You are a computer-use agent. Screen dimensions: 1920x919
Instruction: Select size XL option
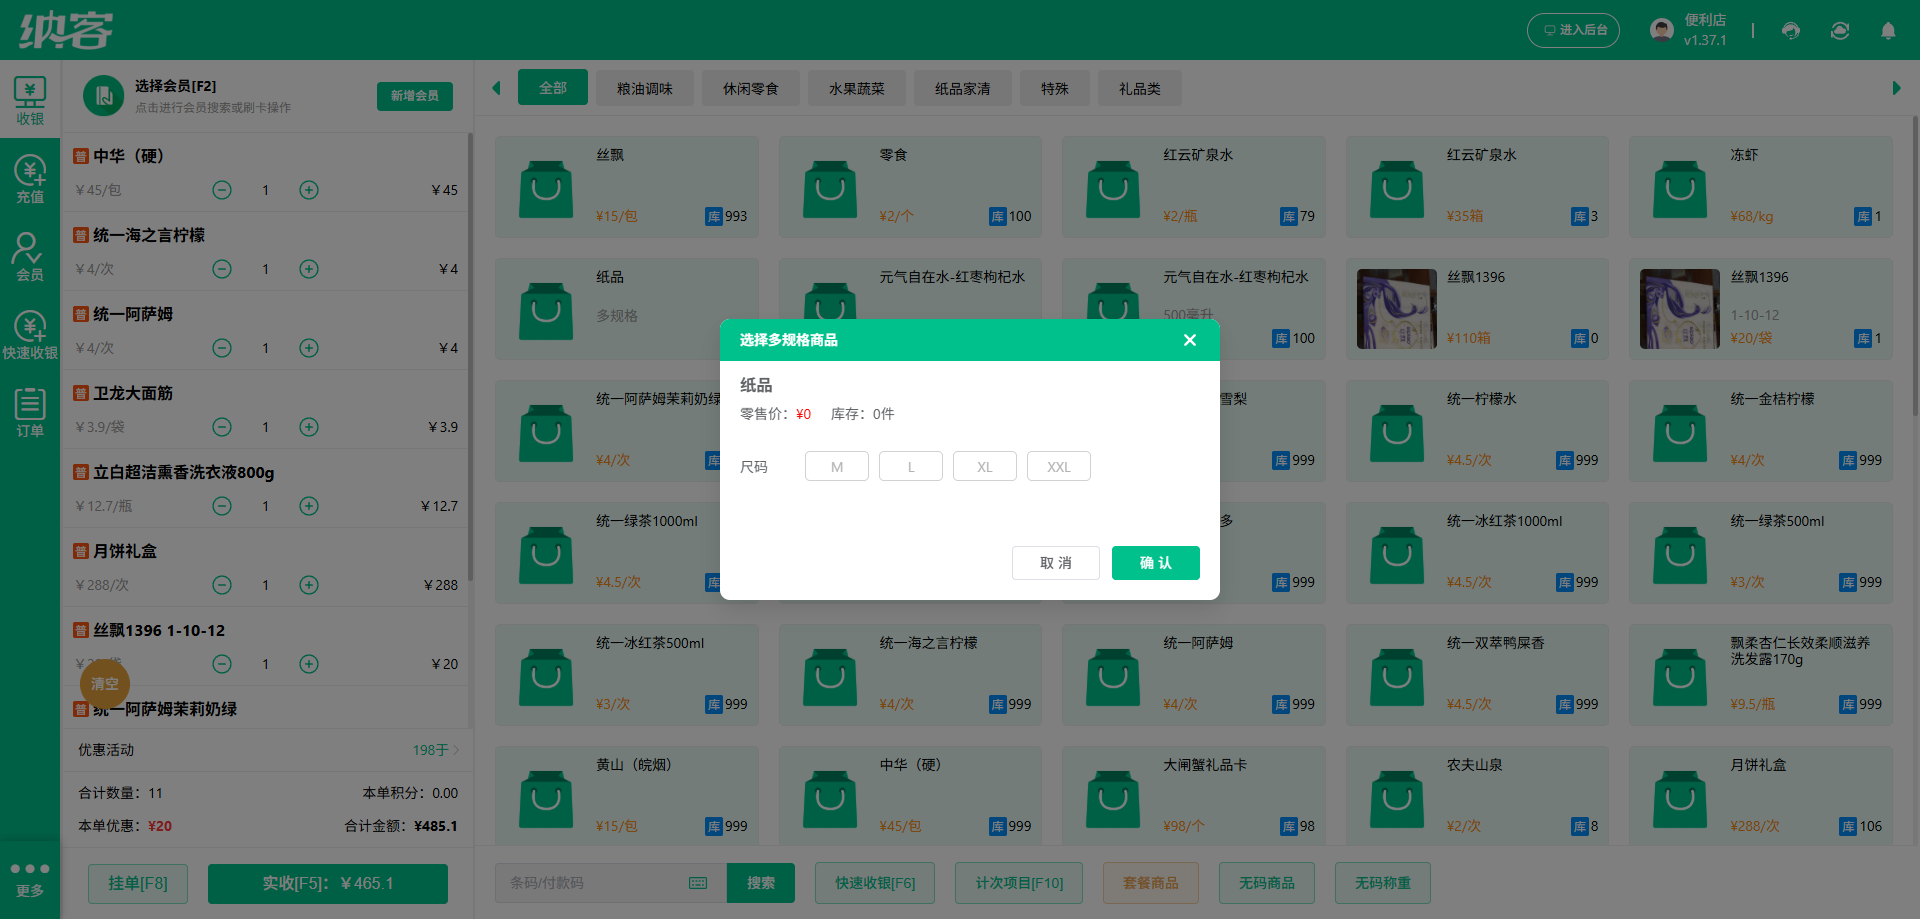(x=985, y=467)
